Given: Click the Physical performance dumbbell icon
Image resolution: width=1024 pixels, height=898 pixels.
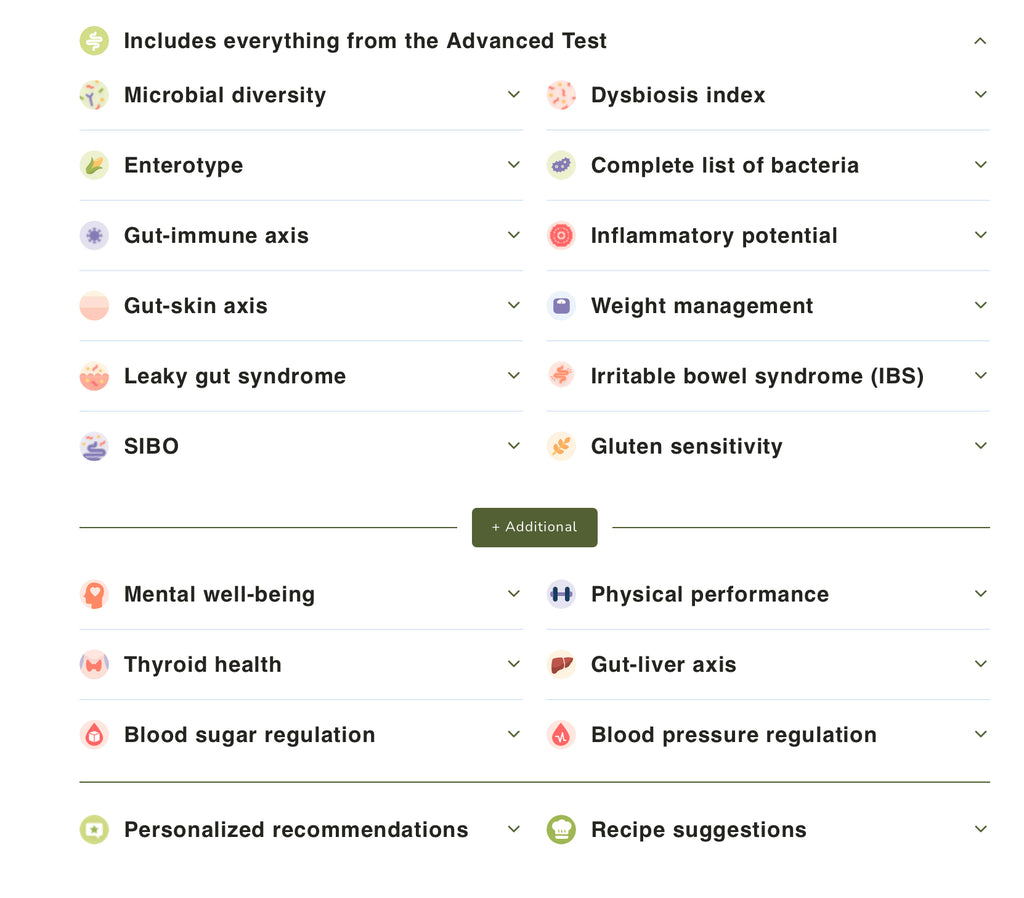Looking at the screenshot, I should (561, 593).
